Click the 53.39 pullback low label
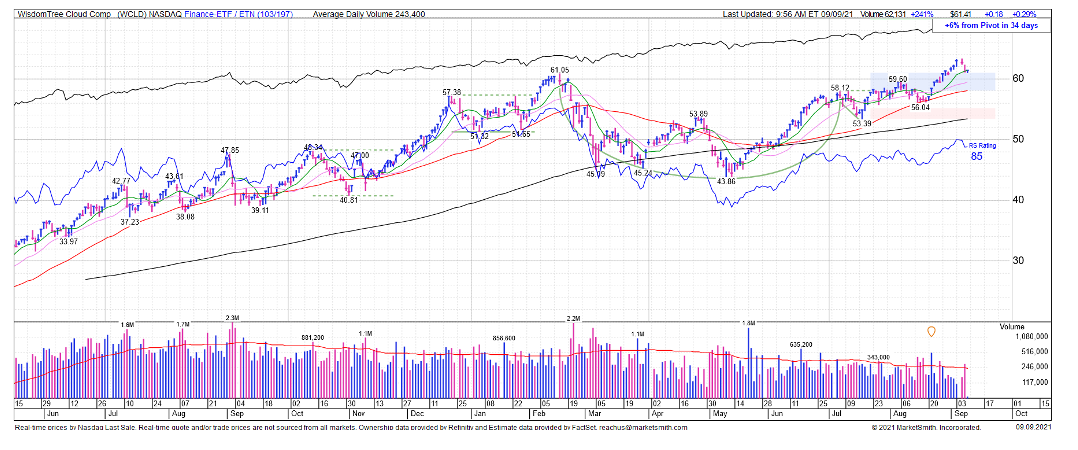This screenshot has width=1078, height=450. coord(862,123)
